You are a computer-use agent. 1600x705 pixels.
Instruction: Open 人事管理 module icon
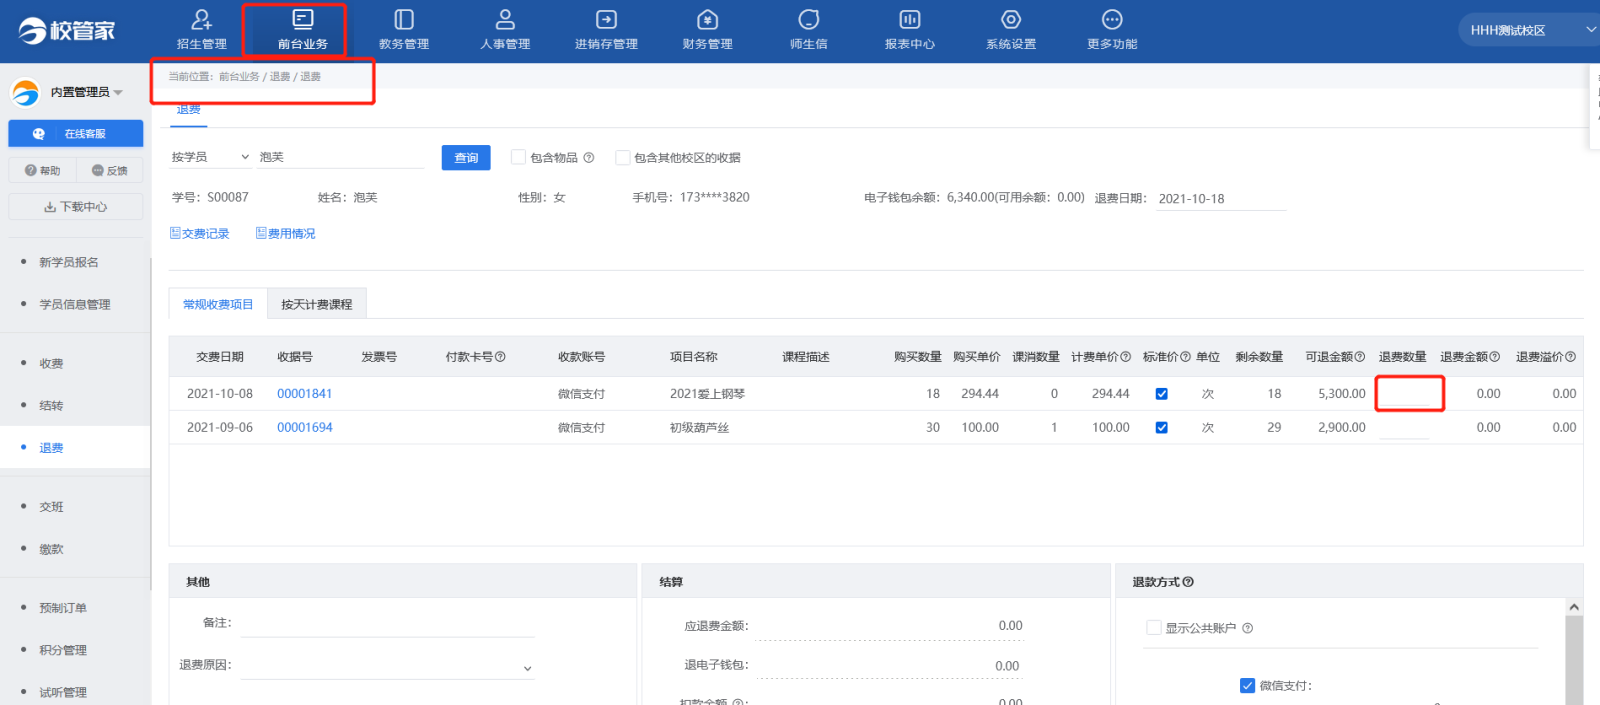(505, 19)
